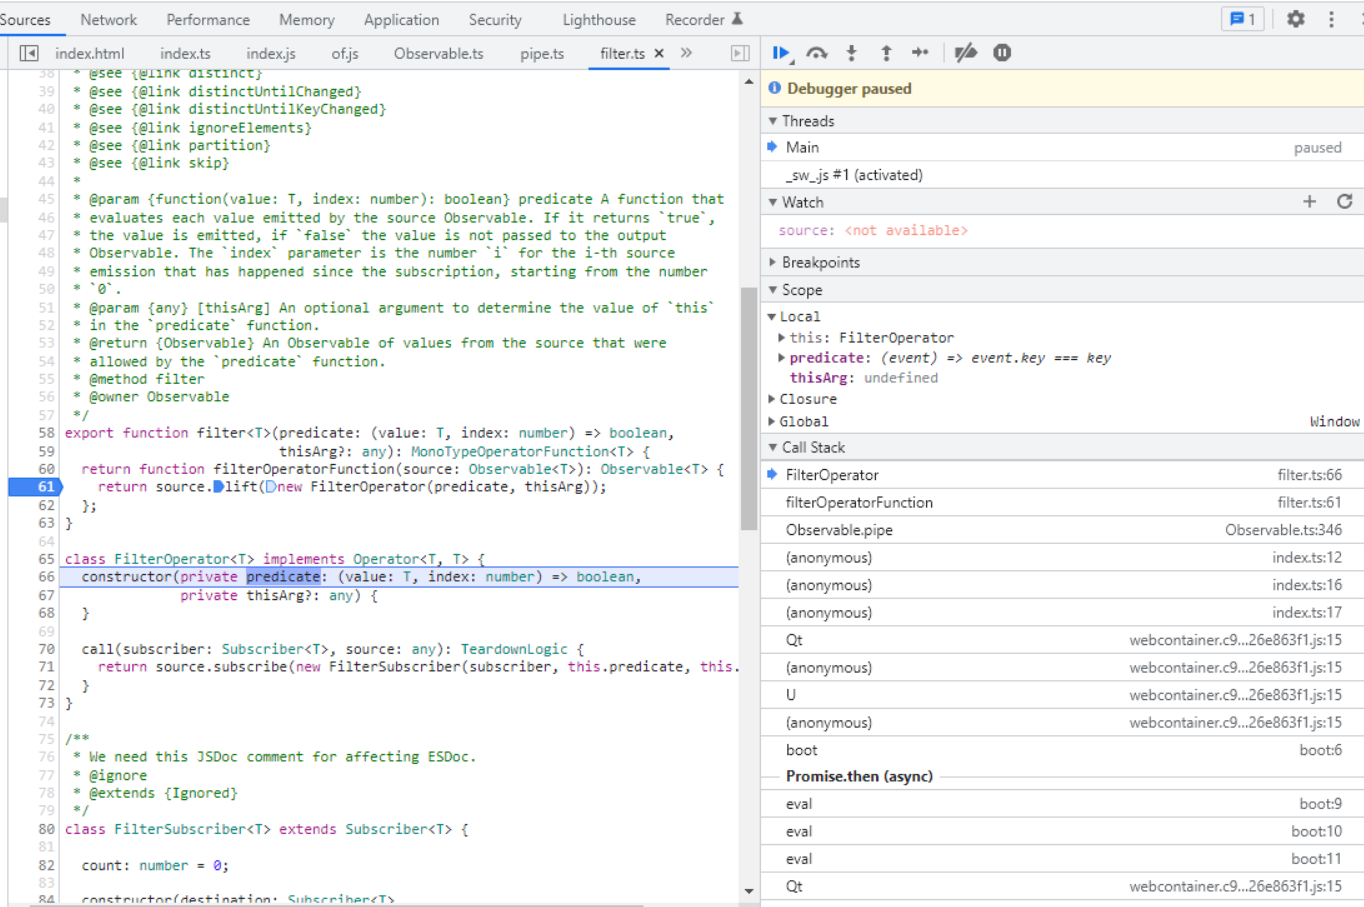Click the thisArg: undefined scope entry

click(x=864, y=378)
